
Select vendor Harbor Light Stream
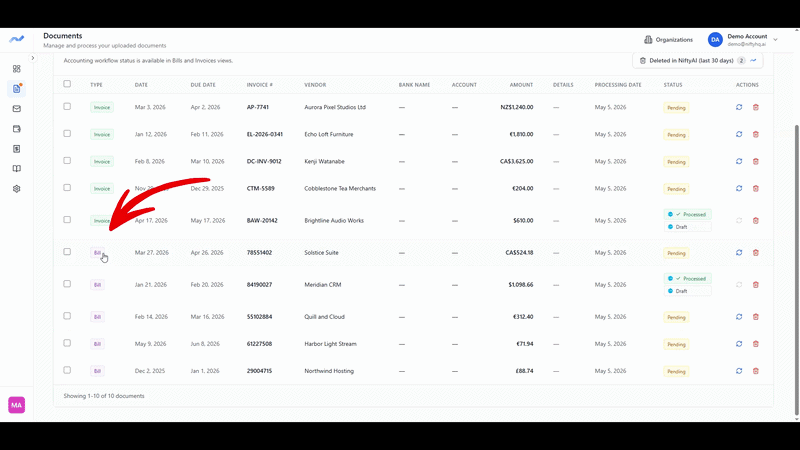pyautogui.click(x=330, y=344)
